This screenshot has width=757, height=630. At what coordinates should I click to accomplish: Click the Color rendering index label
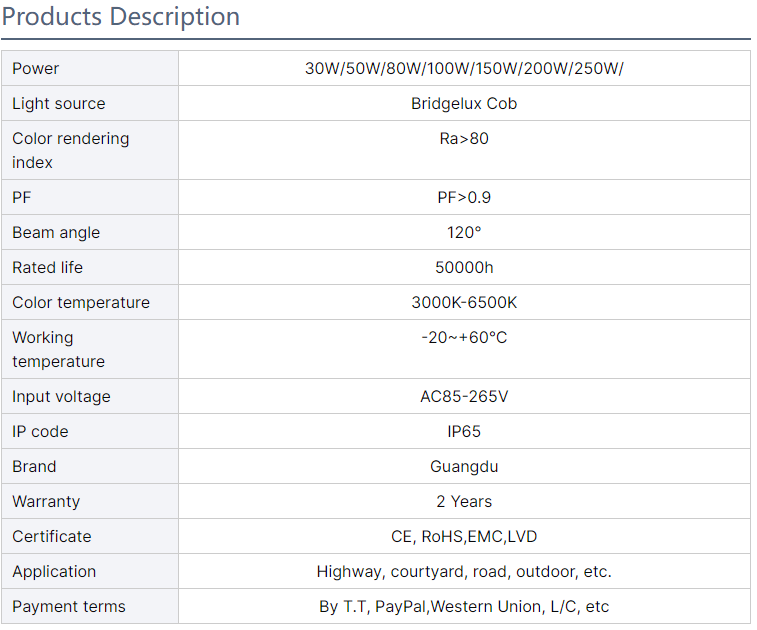[x=70, y=150]
